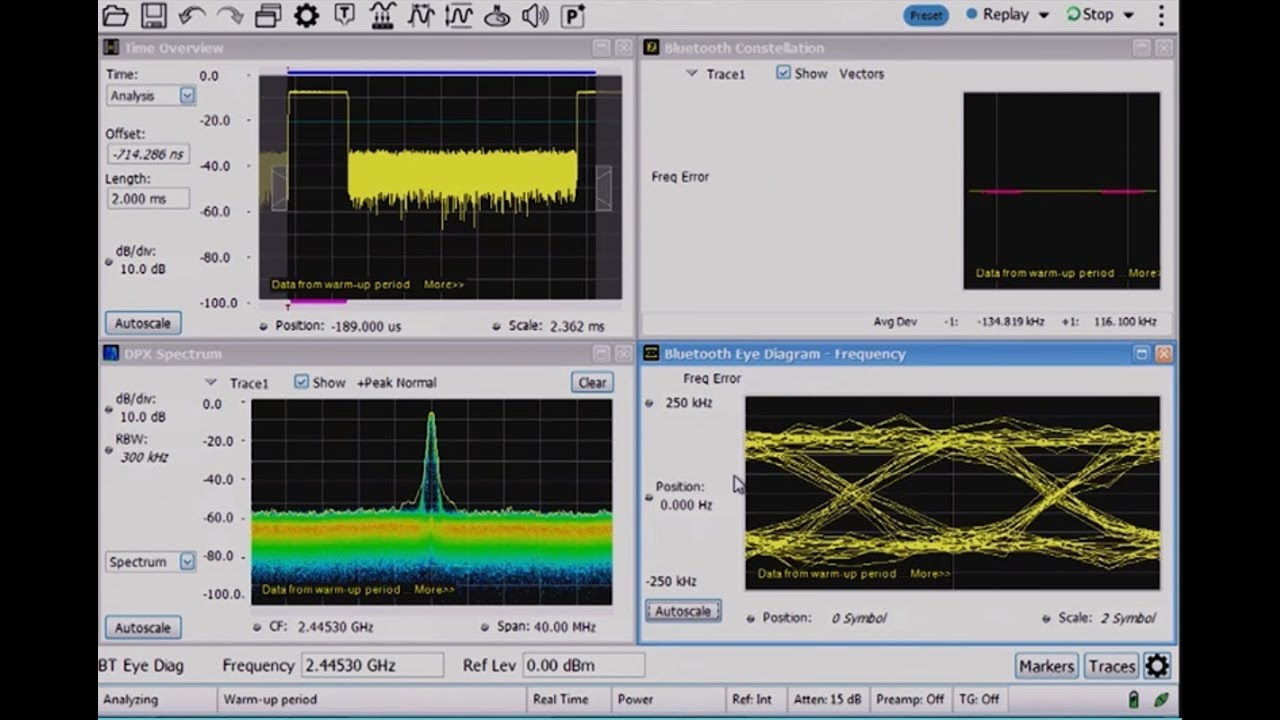Click the green leaf status icon
This screenshot has height=720, width=1280.
1160,700
